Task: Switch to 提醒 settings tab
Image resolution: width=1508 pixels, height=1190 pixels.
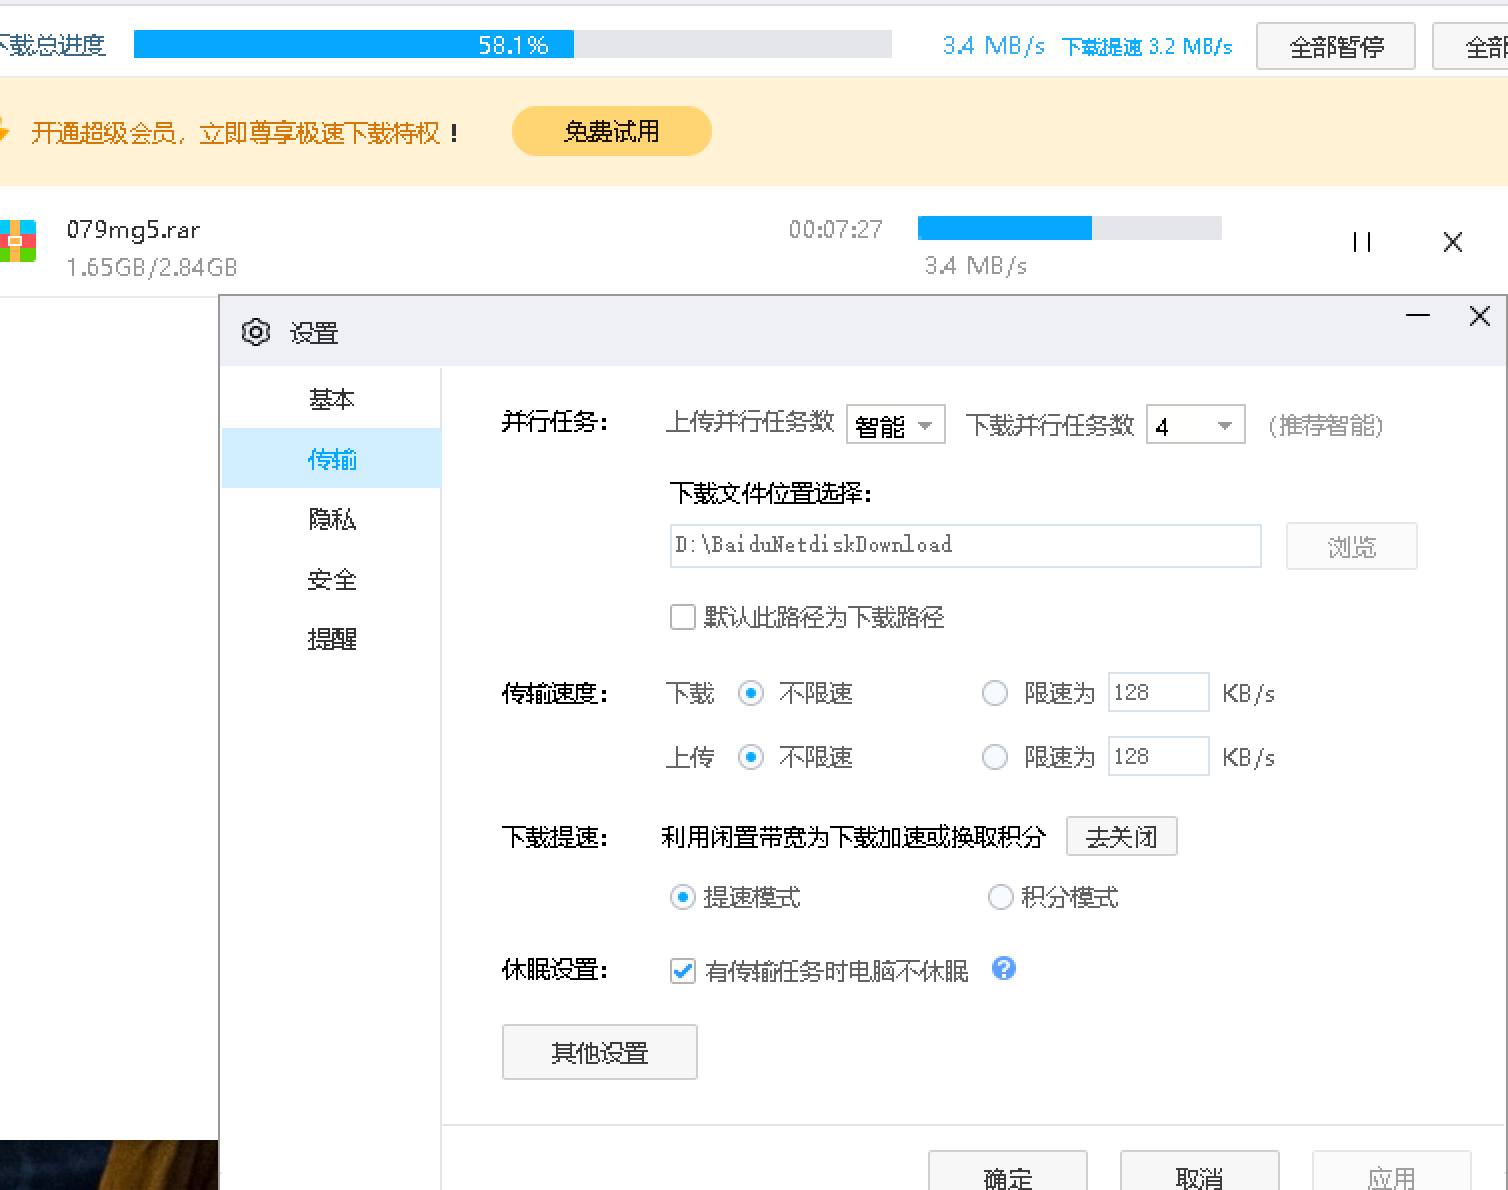Action: [x=331, y=639]
